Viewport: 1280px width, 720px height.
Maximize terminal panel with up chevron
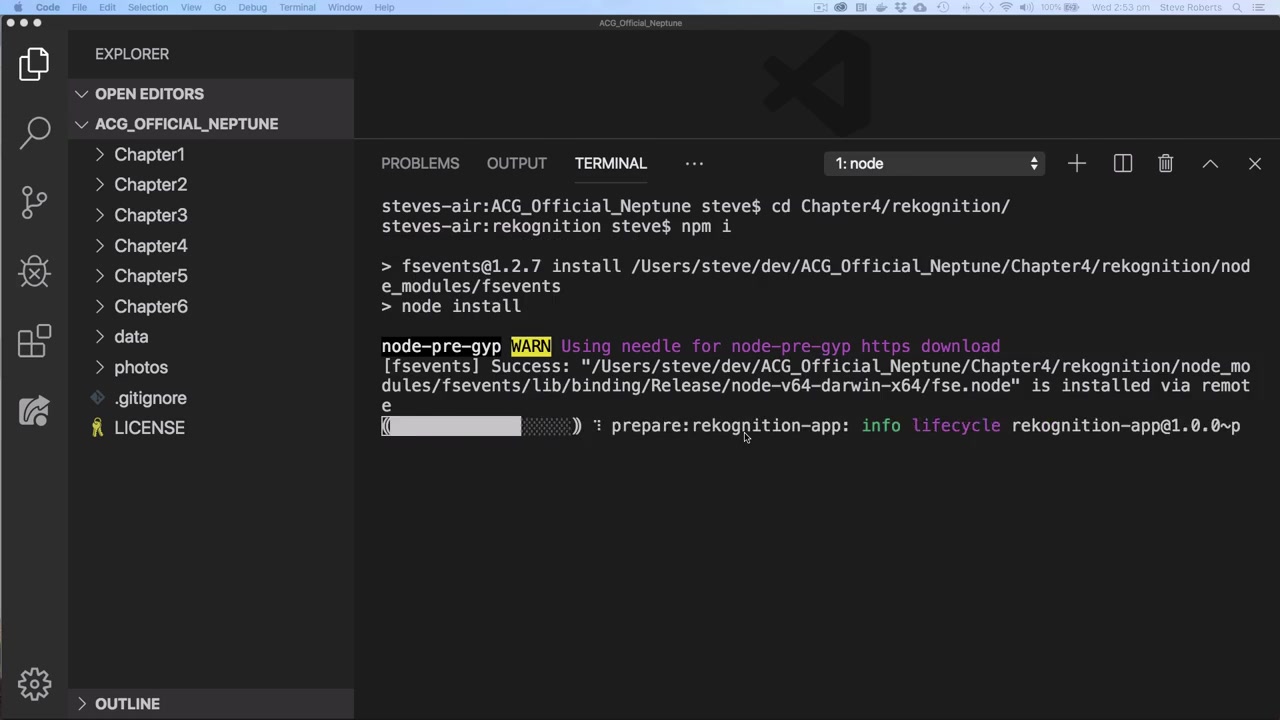coord(1210,163)
